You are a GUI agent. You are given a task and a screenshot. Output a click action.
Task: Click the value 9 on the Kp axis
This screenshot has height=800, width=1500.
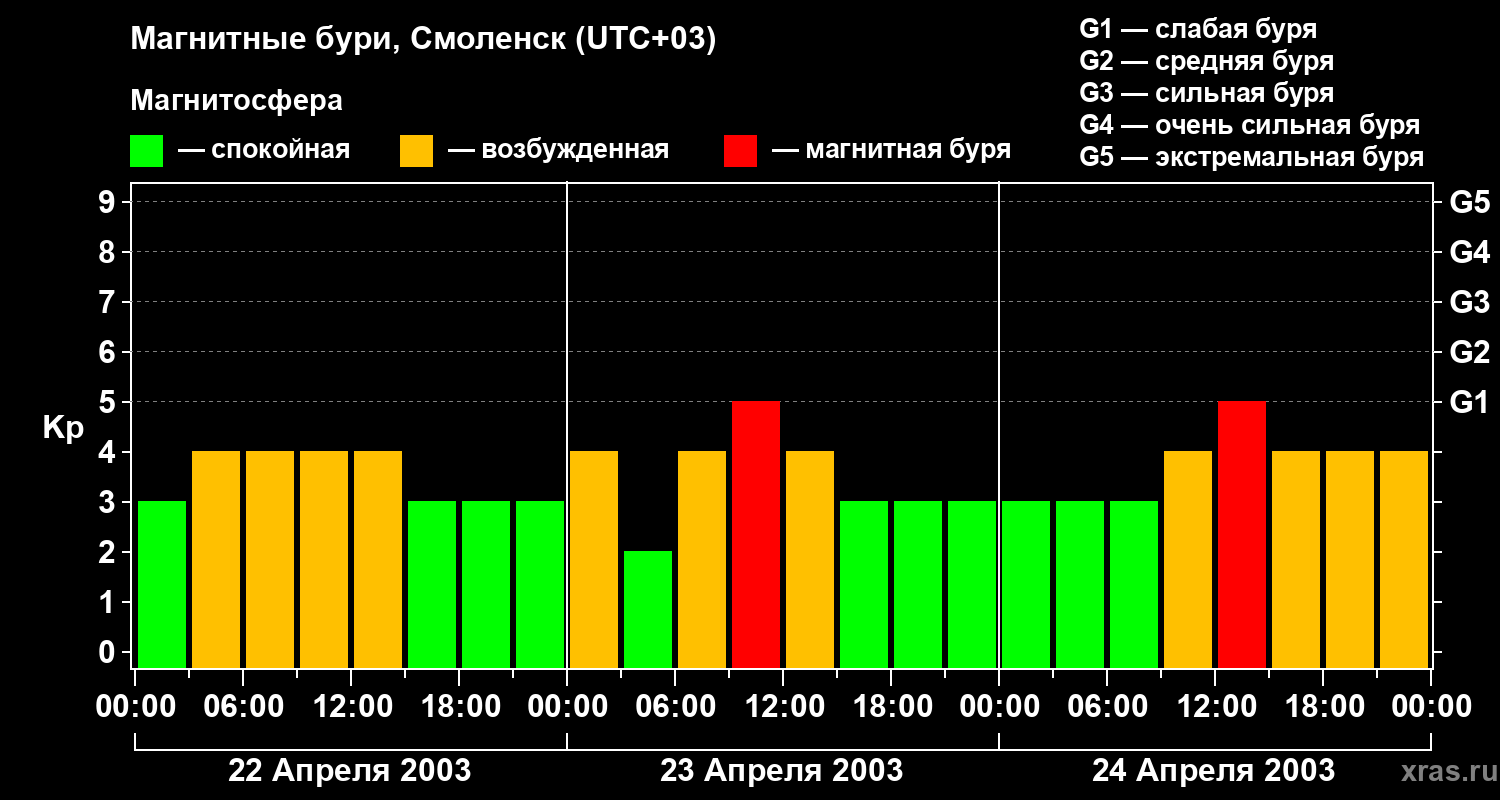point(109,202)
